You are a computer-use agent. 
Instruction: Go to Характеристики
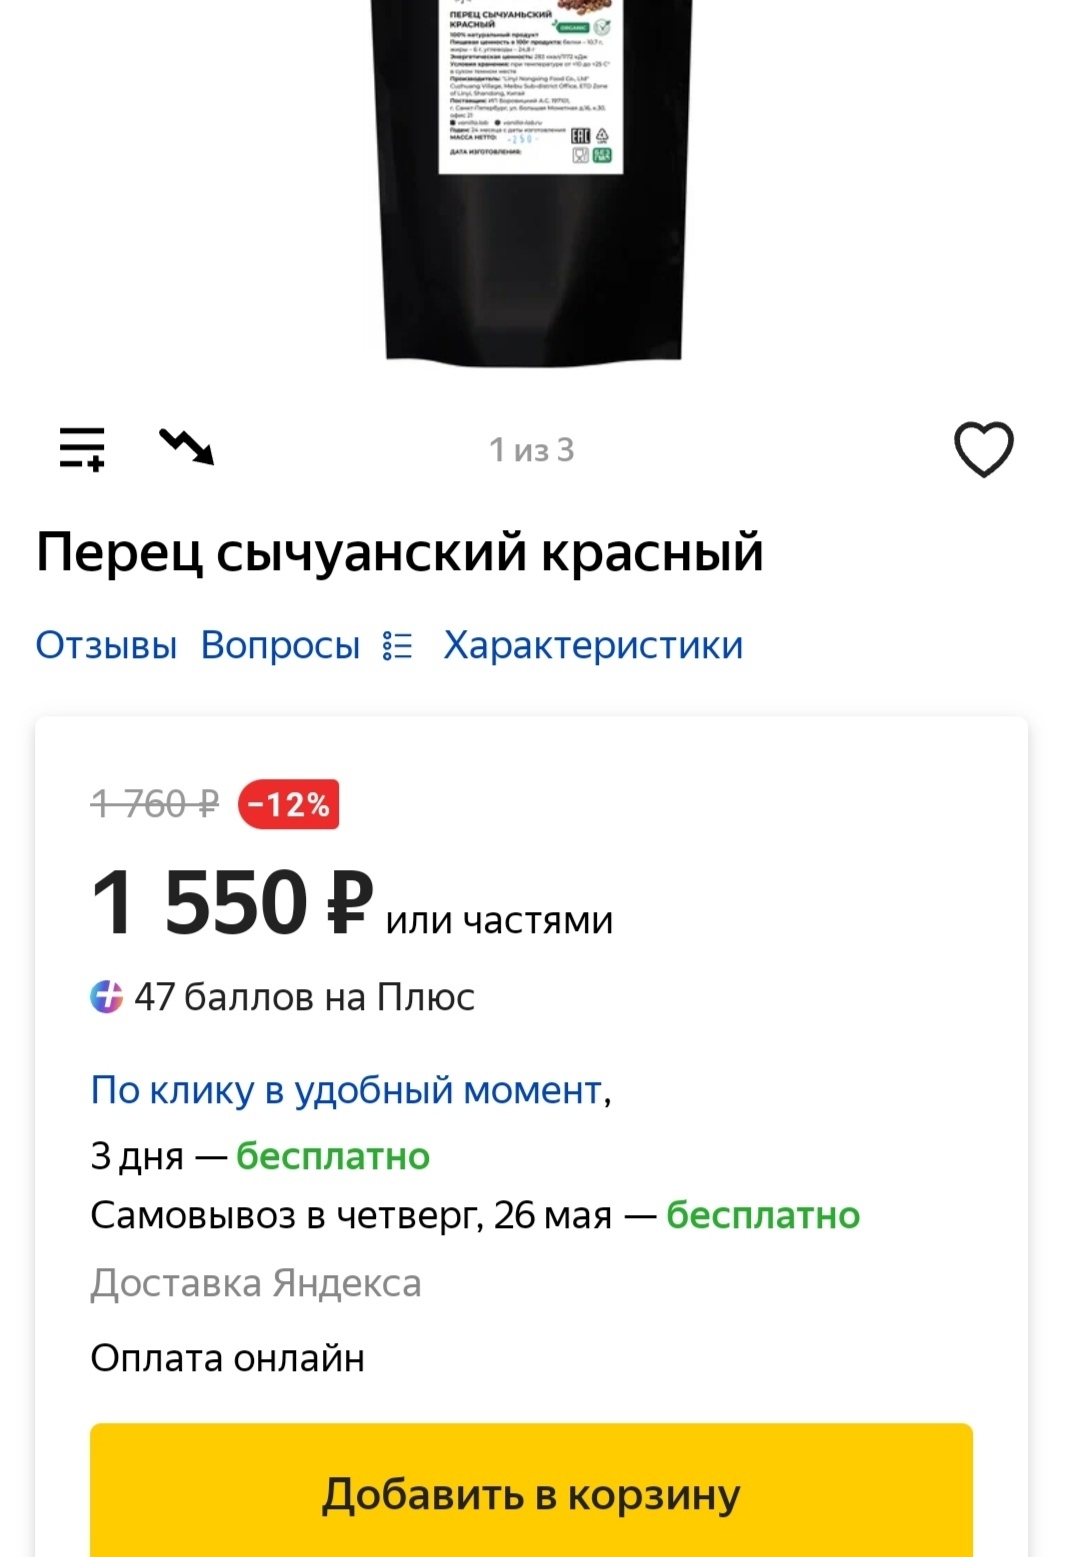593,646
